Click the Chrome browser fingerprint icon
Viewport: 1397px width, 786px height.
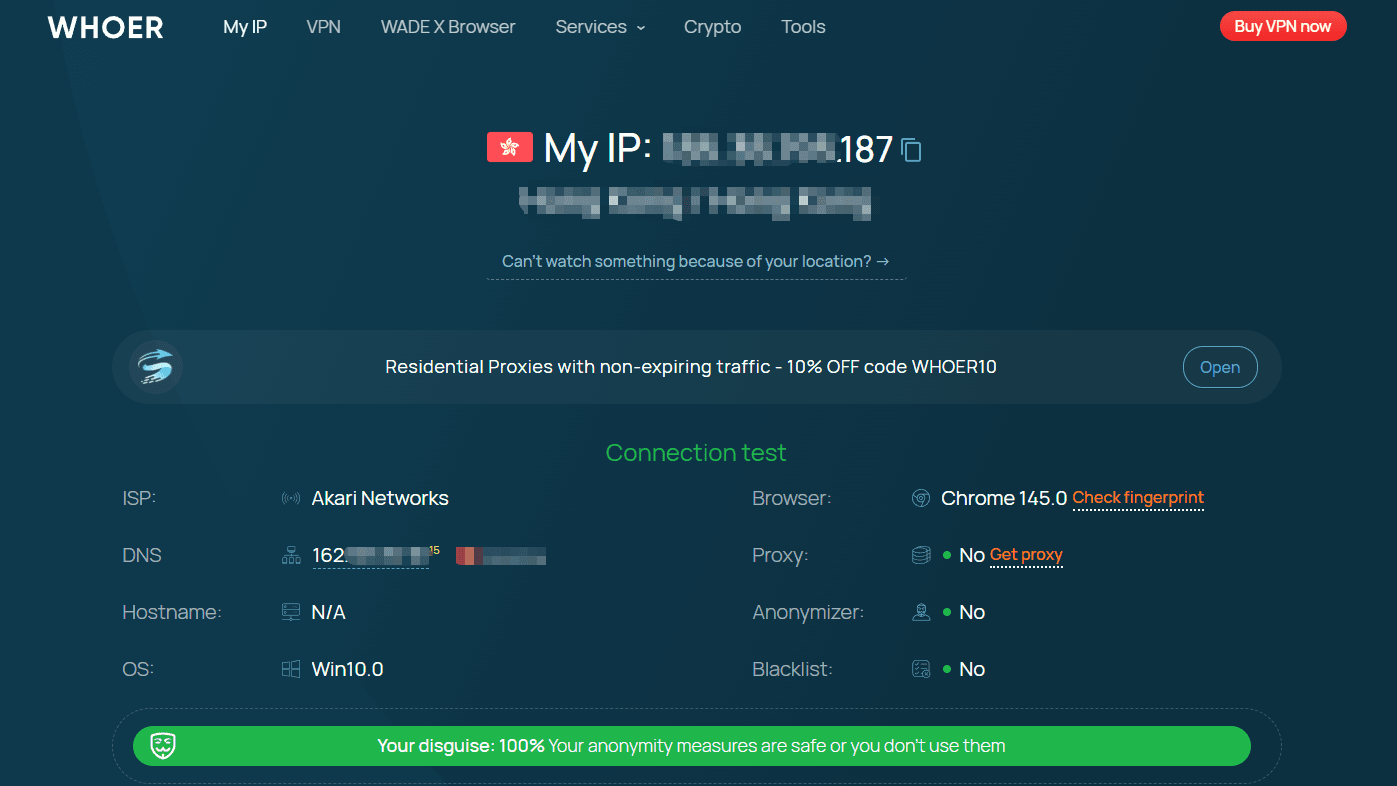point(921,498)
